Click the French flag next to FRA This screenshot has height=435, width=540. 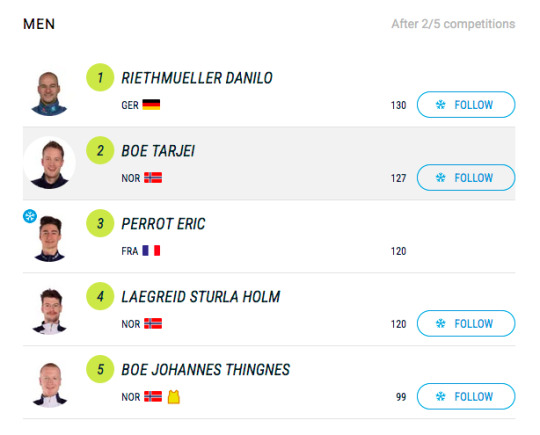[151, 250]
